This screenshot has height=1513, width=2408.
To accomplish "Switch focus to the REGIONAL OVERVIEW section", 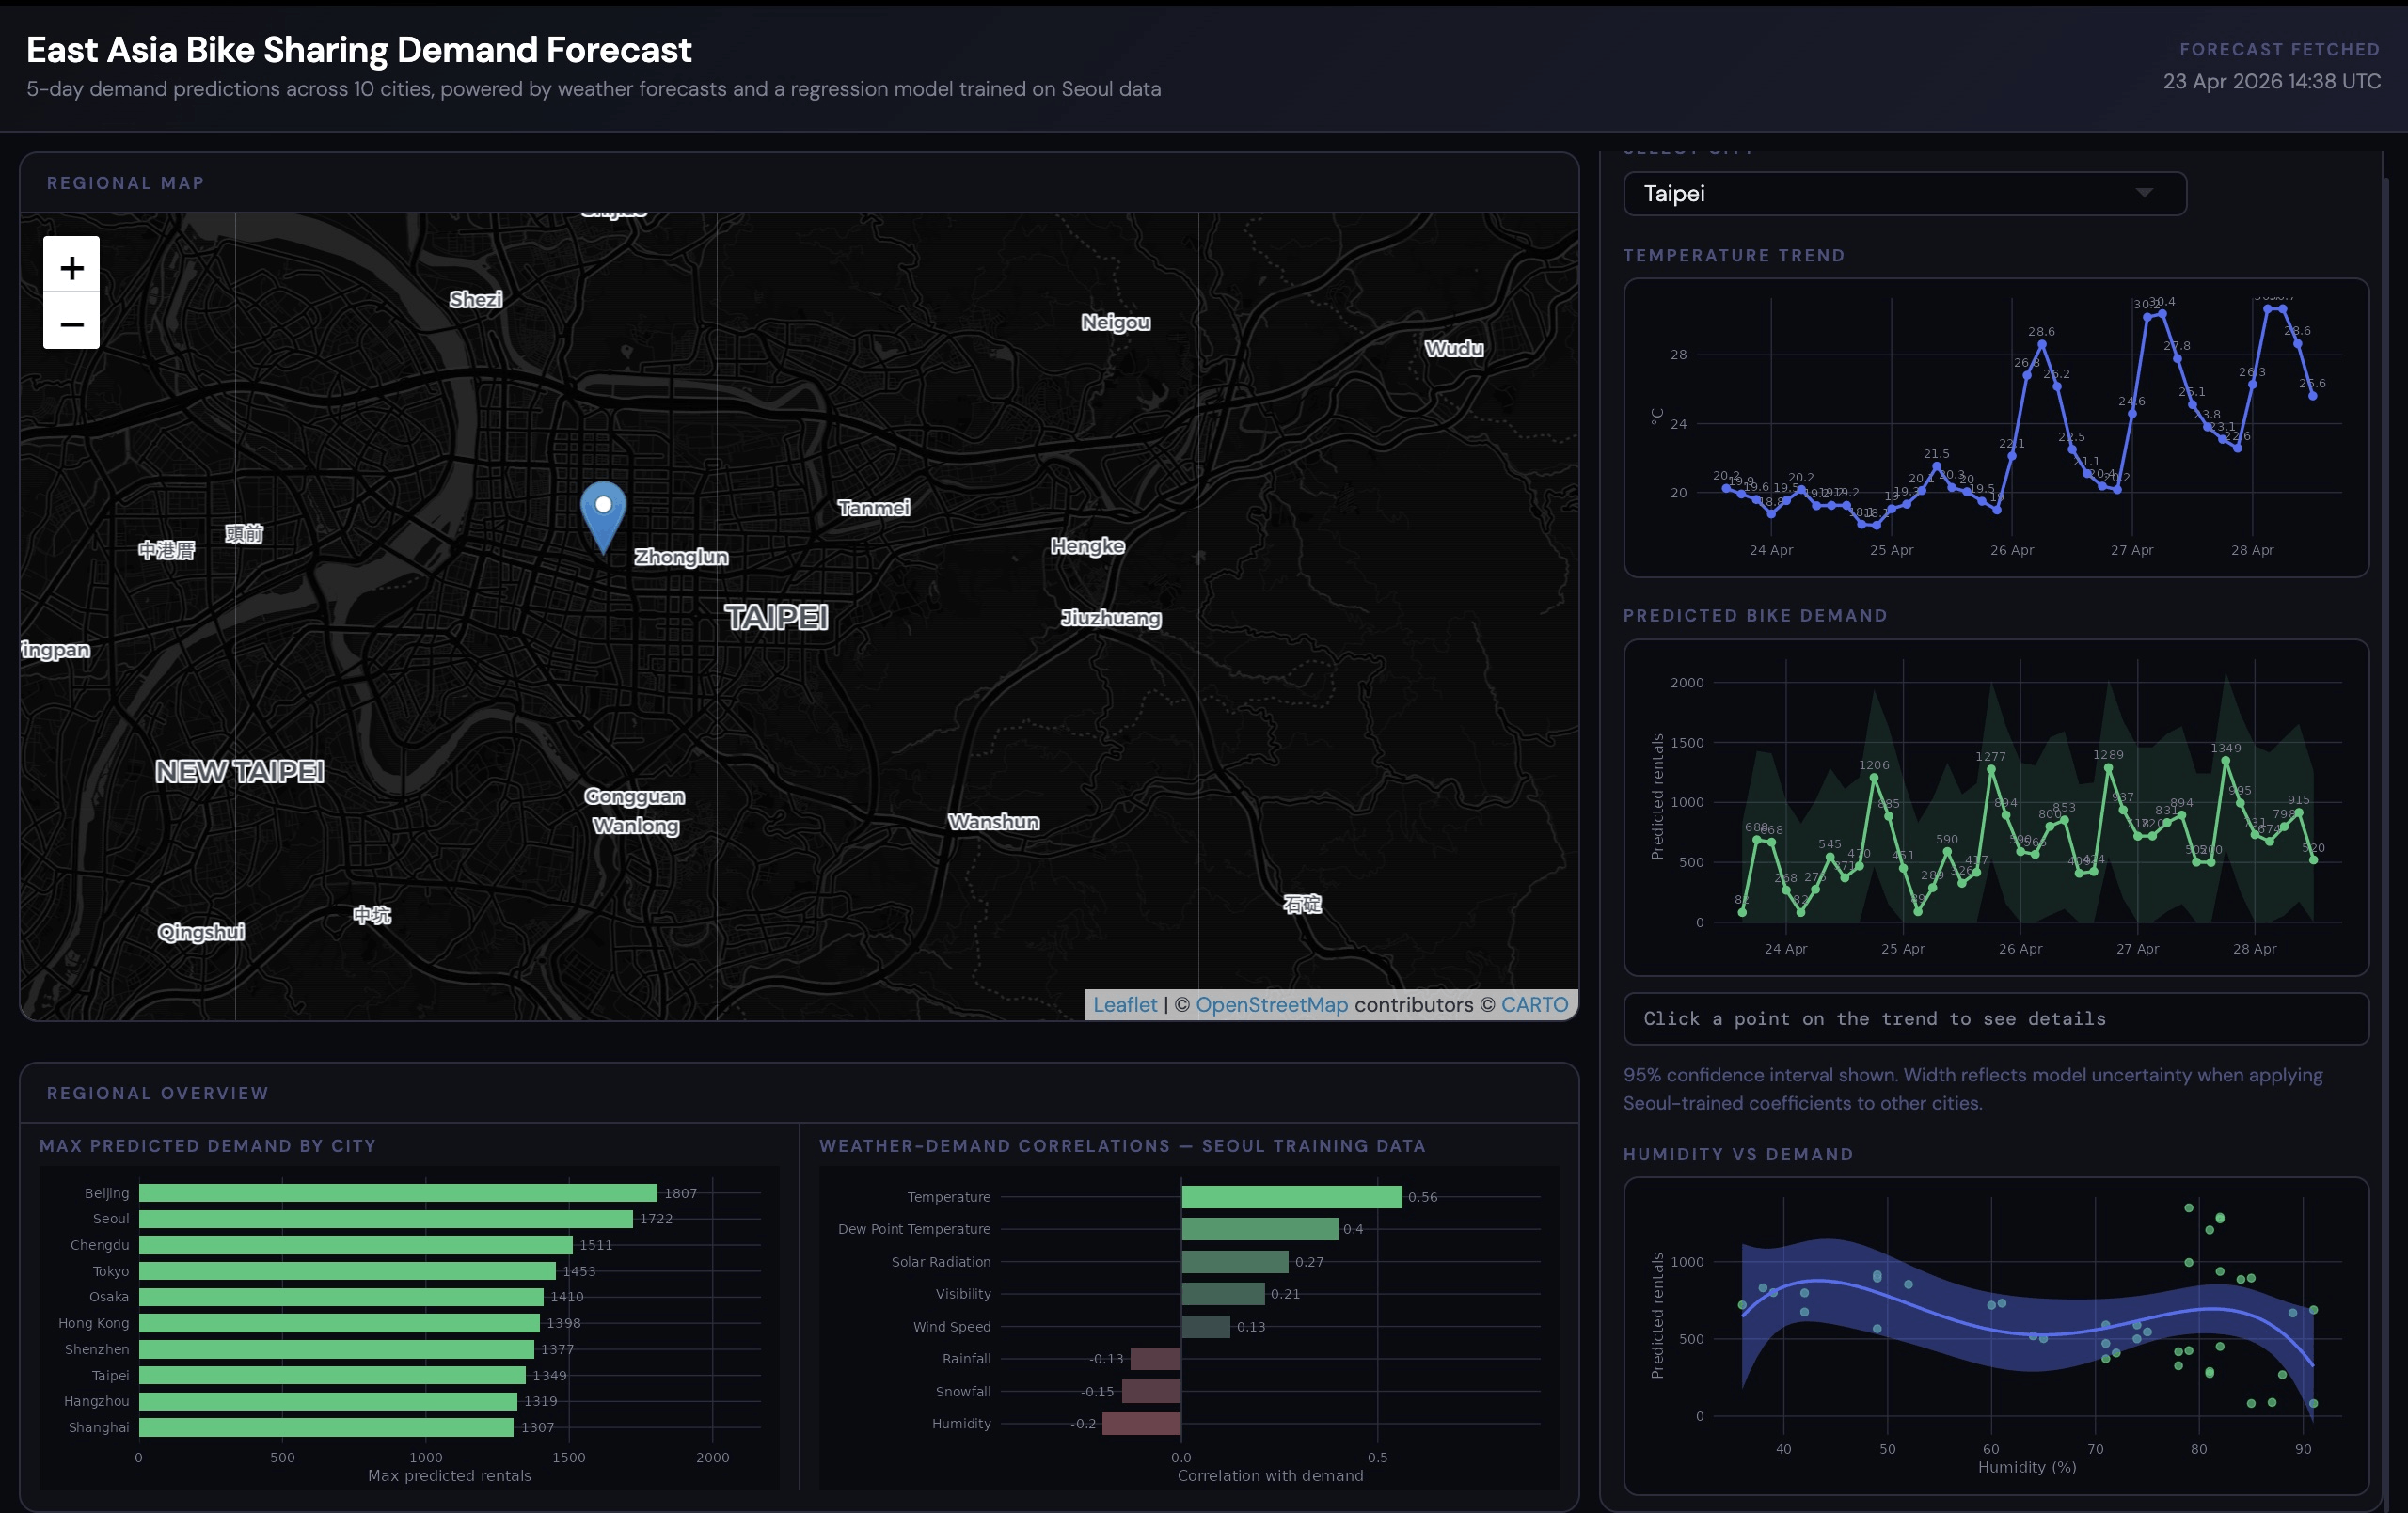I will (x=157, y=1093).
